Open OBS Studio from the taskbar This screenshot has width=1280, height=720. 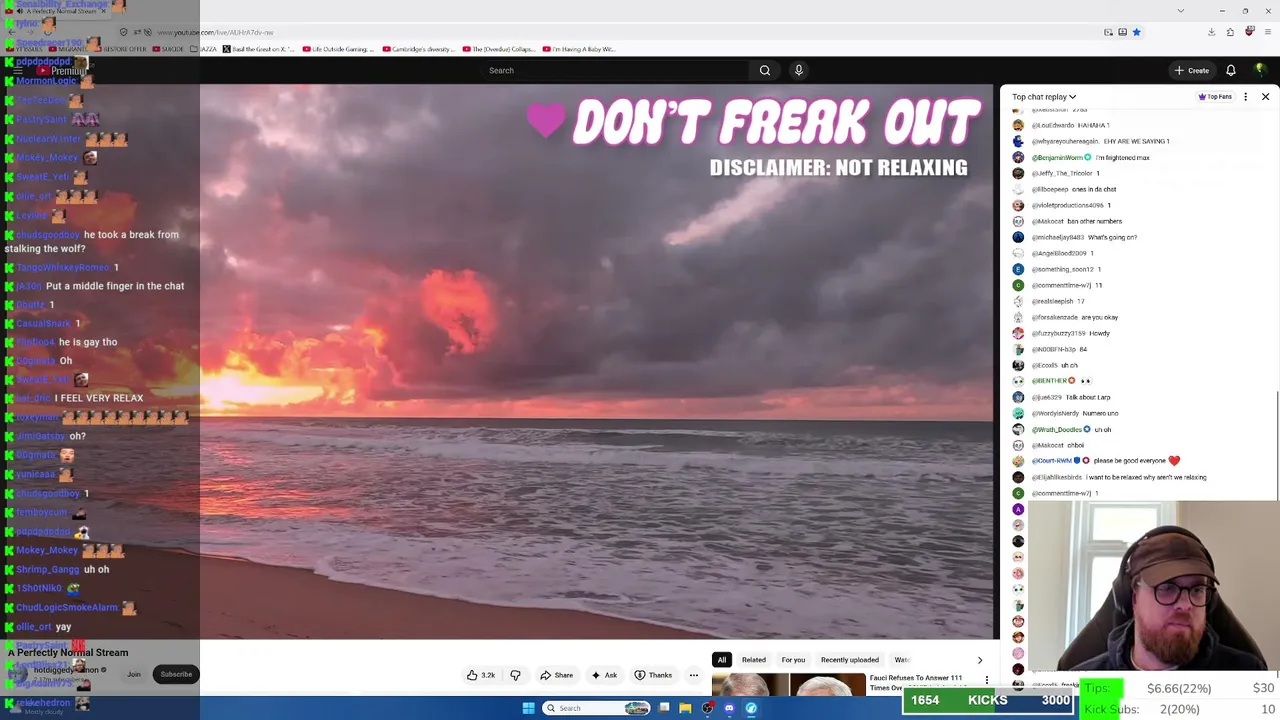(x=708, y=708)
